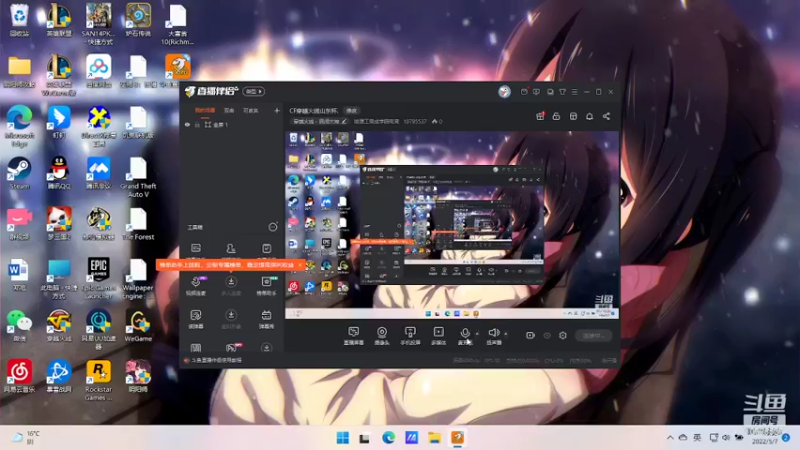Show hidden tray icons chevron
The image size is (800, 450).
(670, 438)
